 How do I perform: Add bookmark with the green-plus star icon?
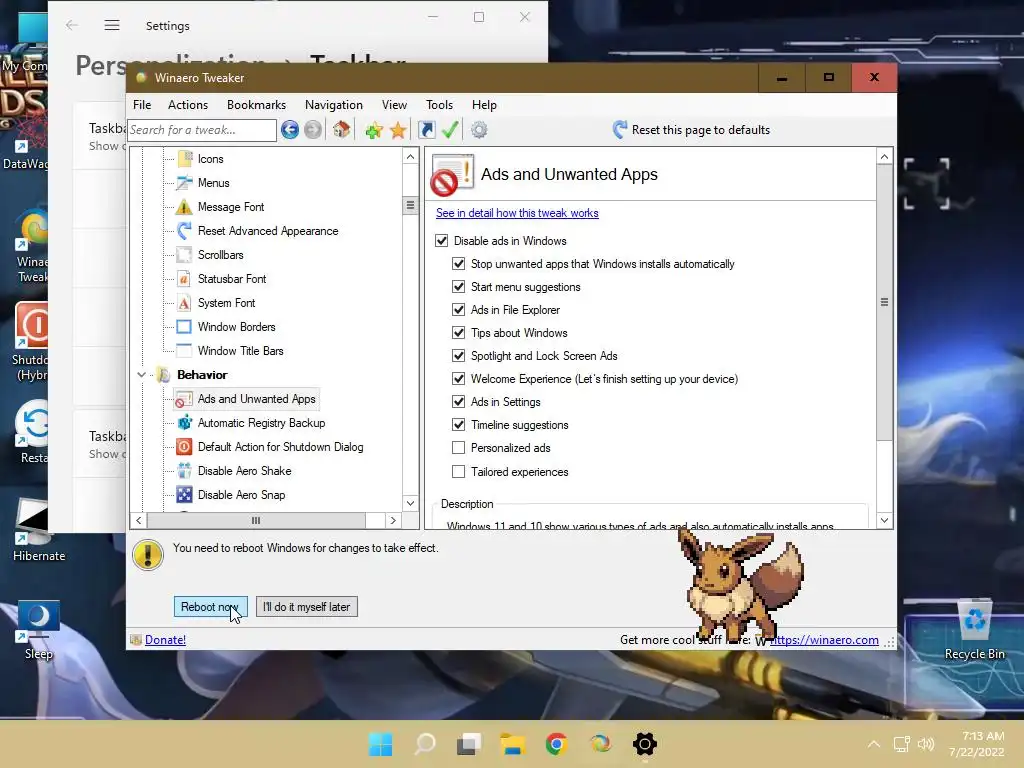[374, 130]
